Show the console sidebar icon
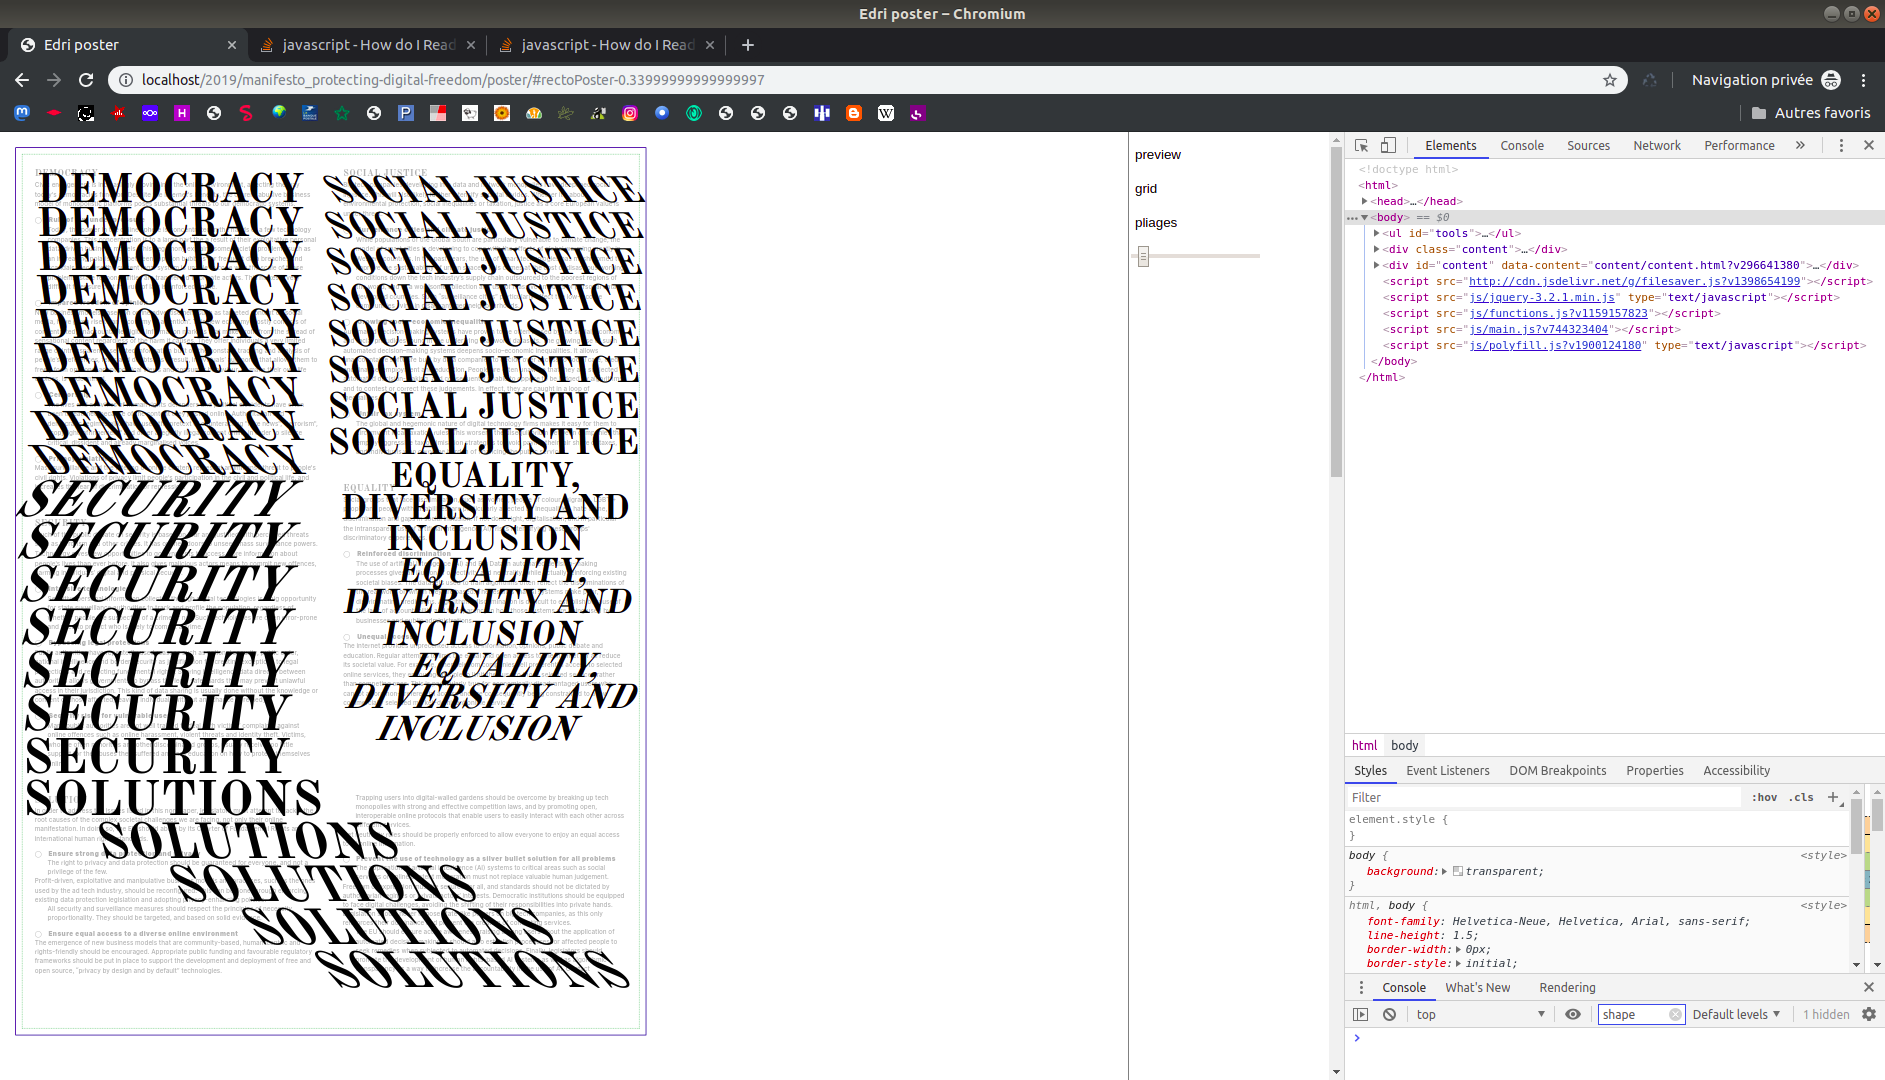 (x=1360, y=1014)
